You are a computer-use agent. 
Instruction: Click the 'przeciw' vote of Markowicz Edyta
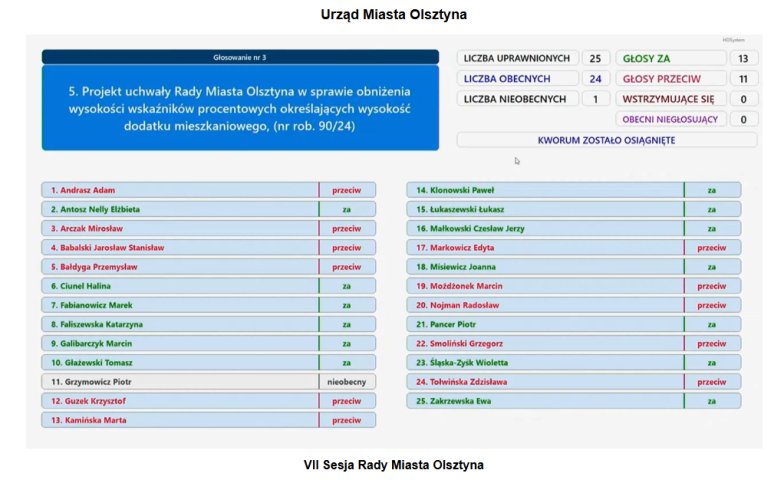pos(712,248)
